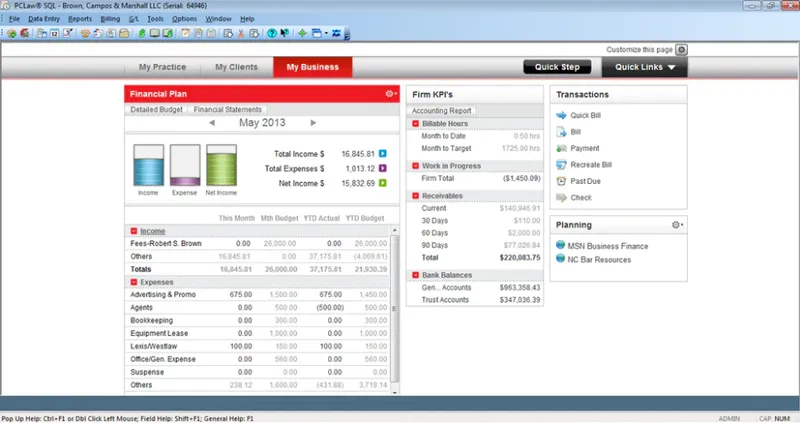Image resolution: width=800 pixels, height=423 pixels.
Task: Collapse the Billable Hours section toggle
Action: (x=415, y=123)
